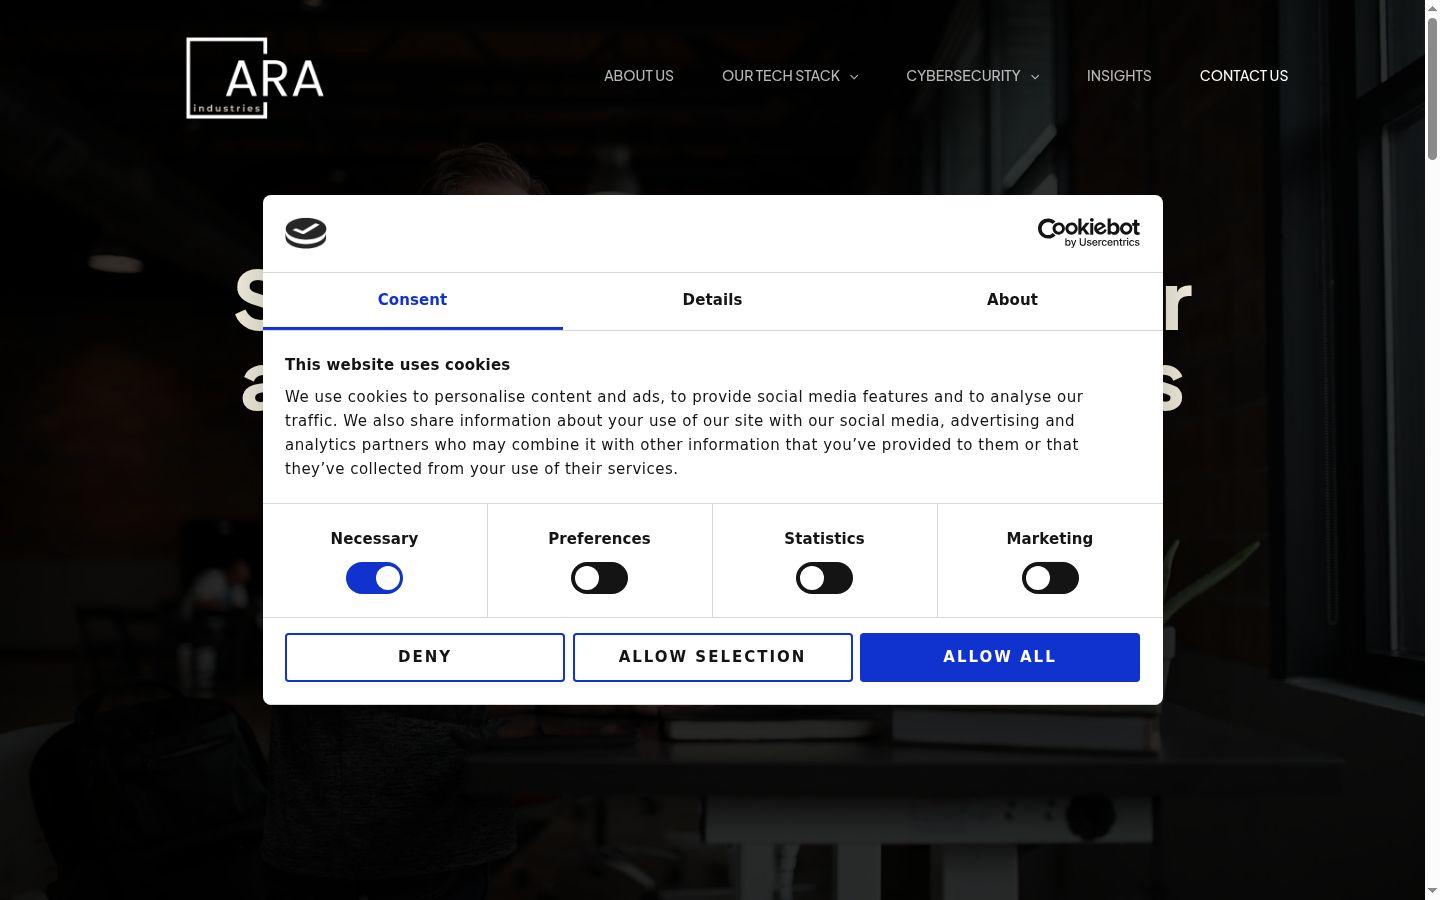1440x900 pixels.
Task: Open the ARA Industries logo link
Action: [x=255, y=78]
